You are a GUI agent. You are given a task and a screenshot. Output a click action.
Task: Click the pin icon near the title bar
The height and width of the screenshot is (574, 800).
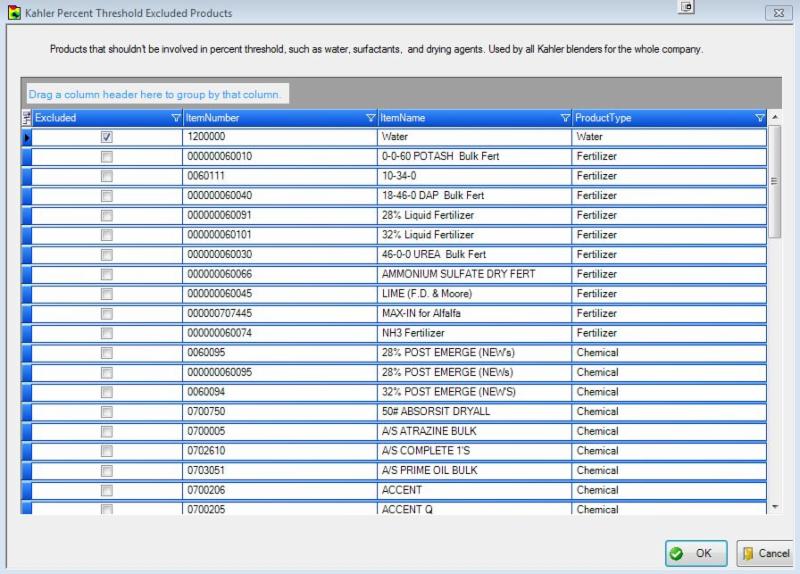point(686,6)
